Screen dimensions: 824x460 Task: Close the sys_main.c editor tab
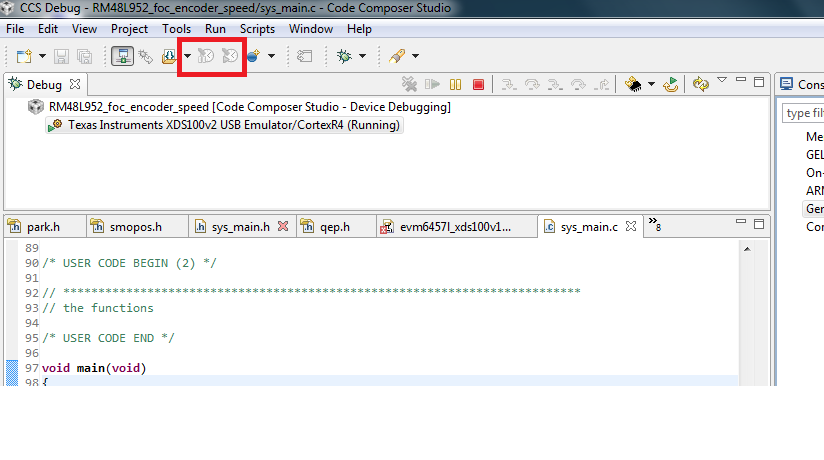pyautogui.click(x=631, y=226)
